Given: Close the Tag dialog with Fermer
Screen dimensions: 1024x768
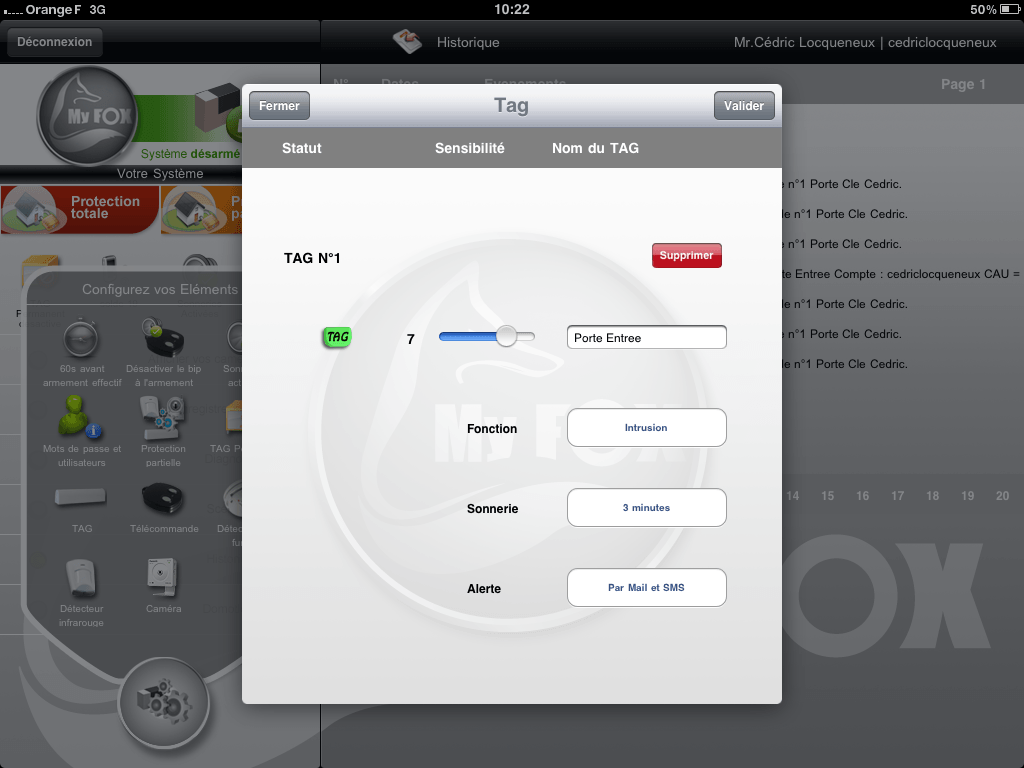Looking at the screenshot, I should (x=279, y=106).
